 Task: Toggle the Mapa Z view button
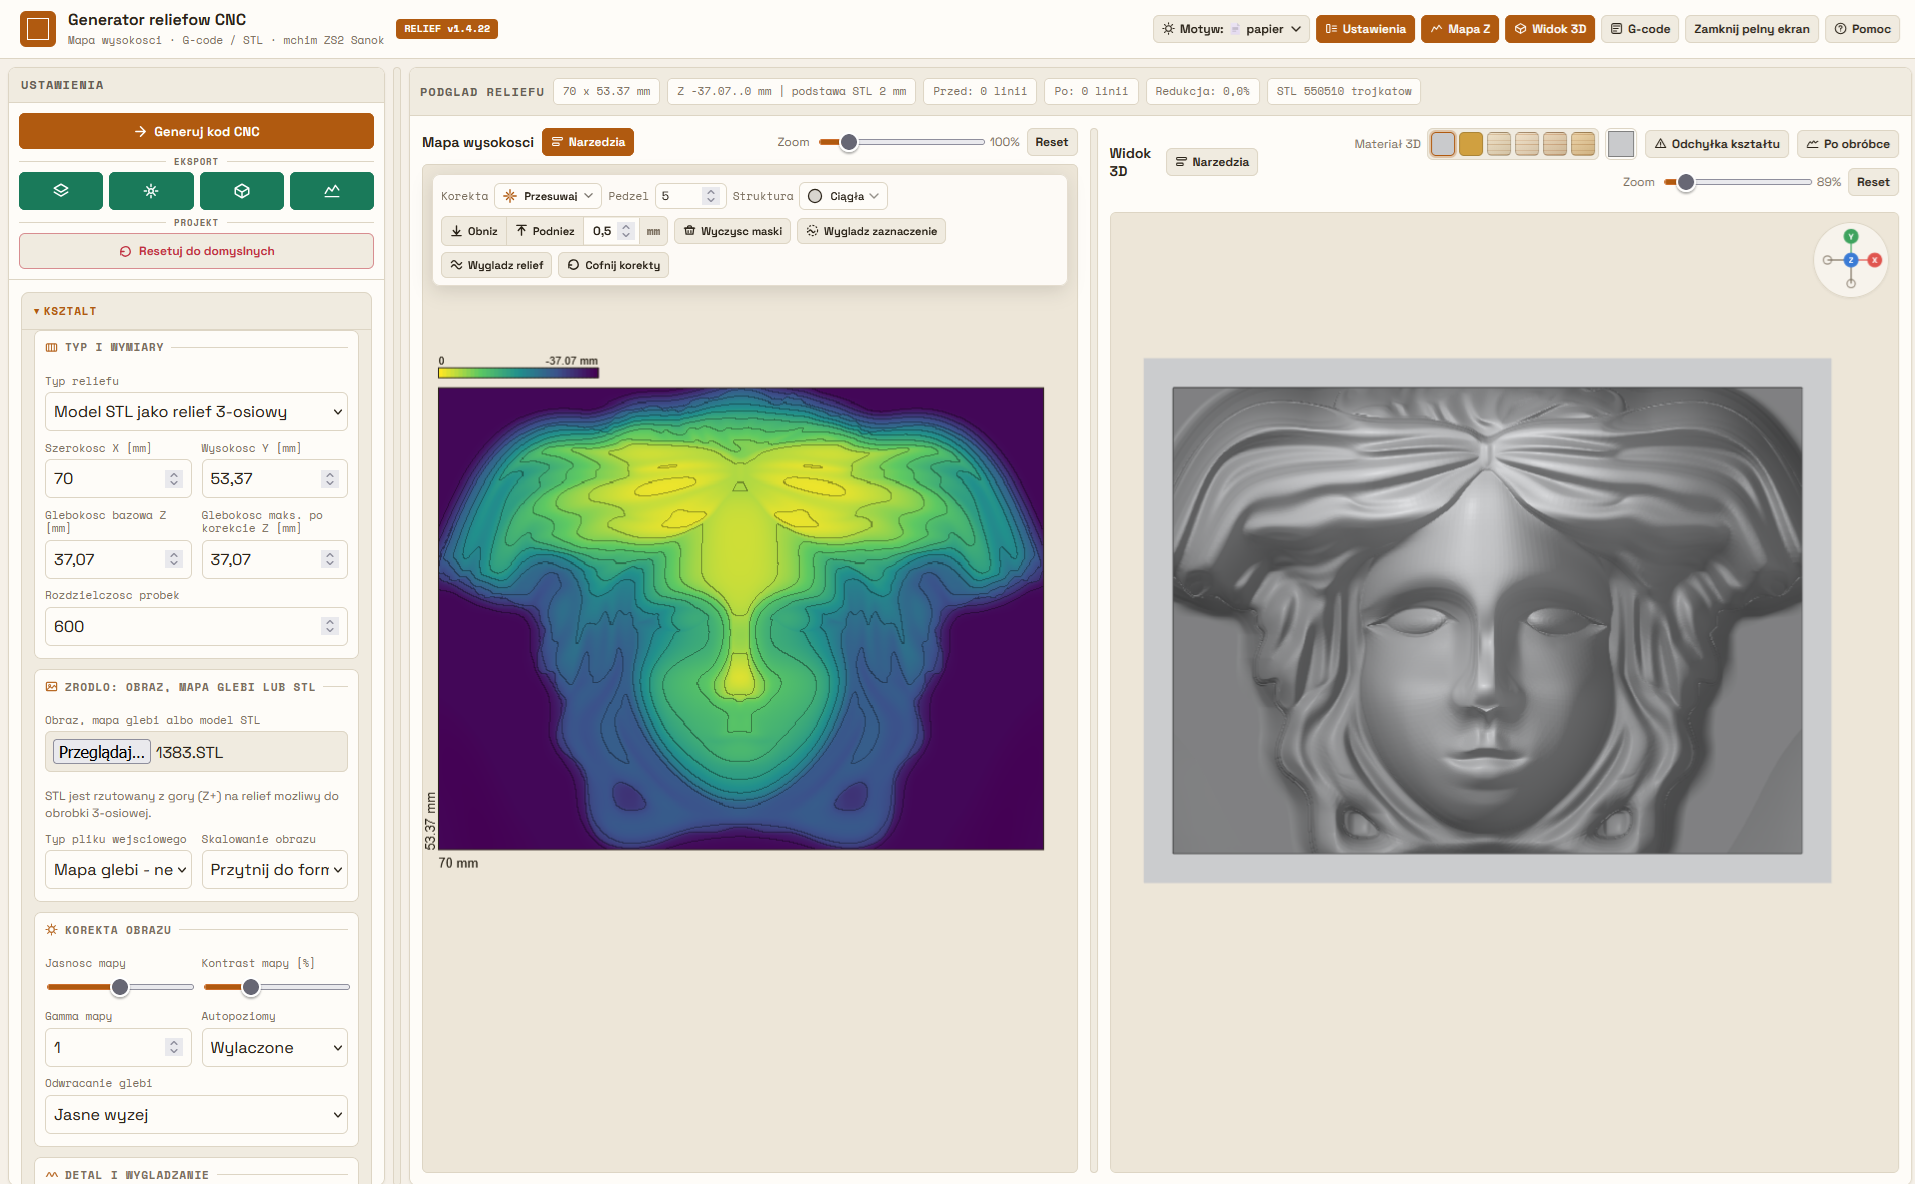click(1460, 29)
